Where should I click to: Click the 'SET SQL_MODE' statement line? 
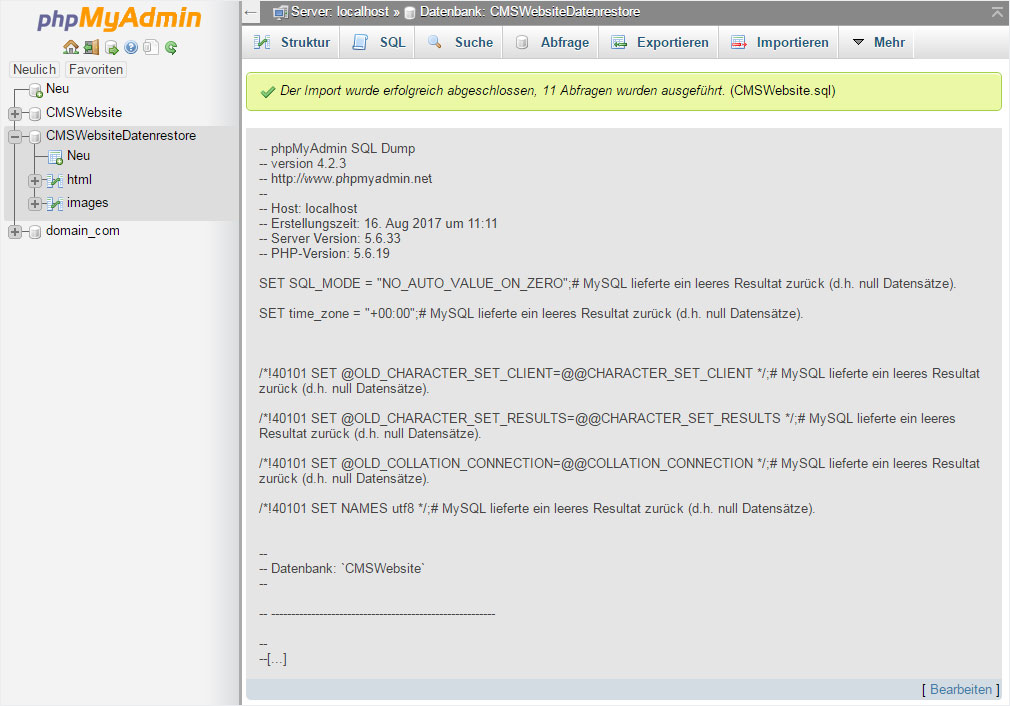[607, 283]
